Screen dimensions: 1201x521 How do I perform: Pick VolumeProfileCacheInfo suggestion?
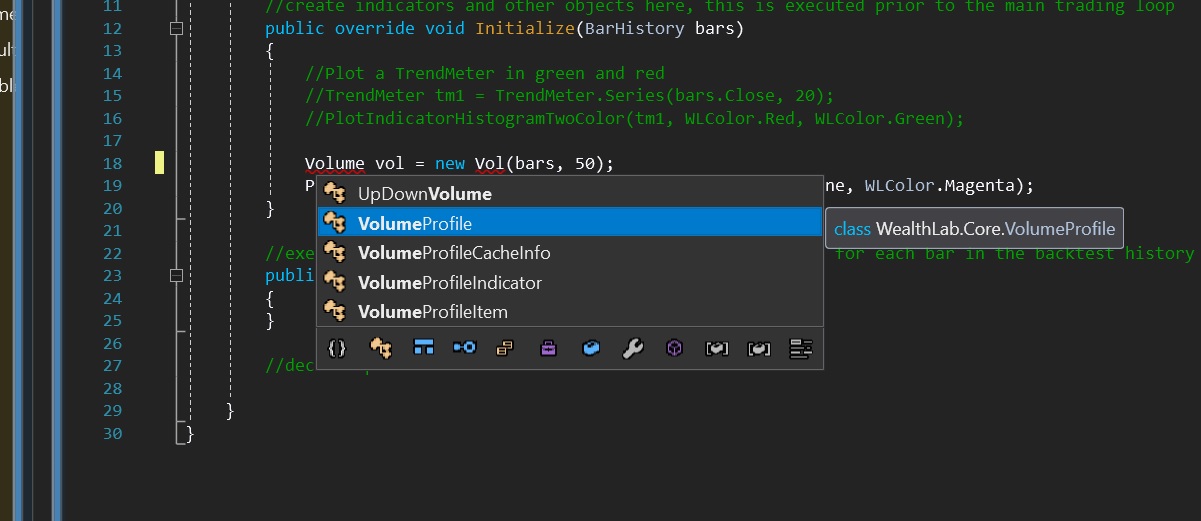click(570, 253)
